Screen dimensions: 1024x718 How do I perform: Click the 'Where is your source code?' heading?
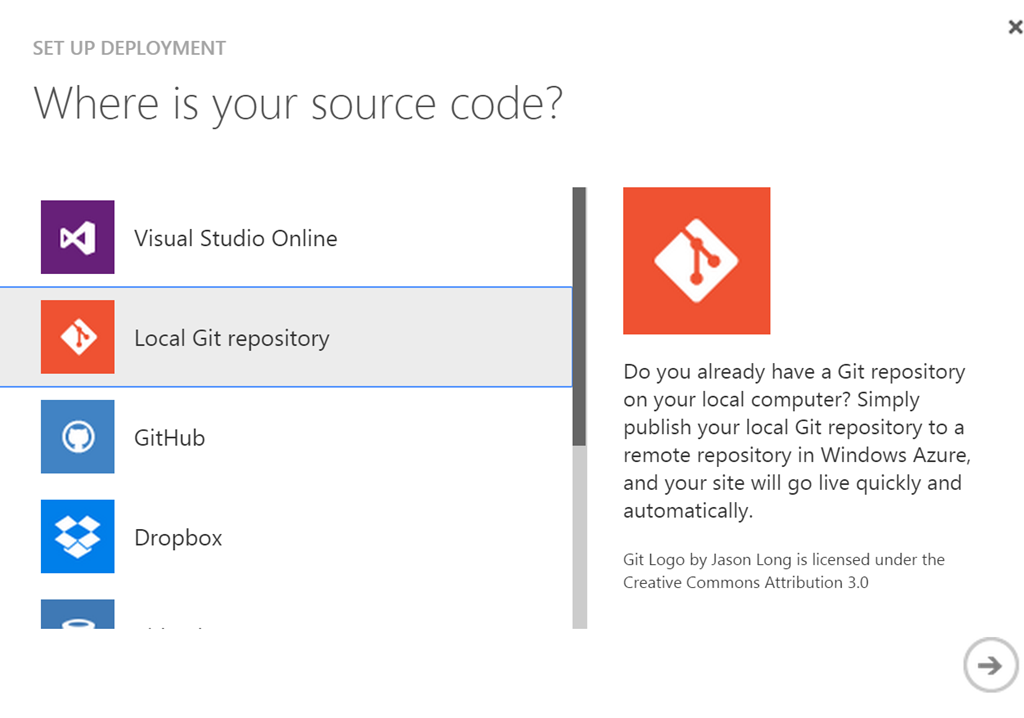click(298, 104)
